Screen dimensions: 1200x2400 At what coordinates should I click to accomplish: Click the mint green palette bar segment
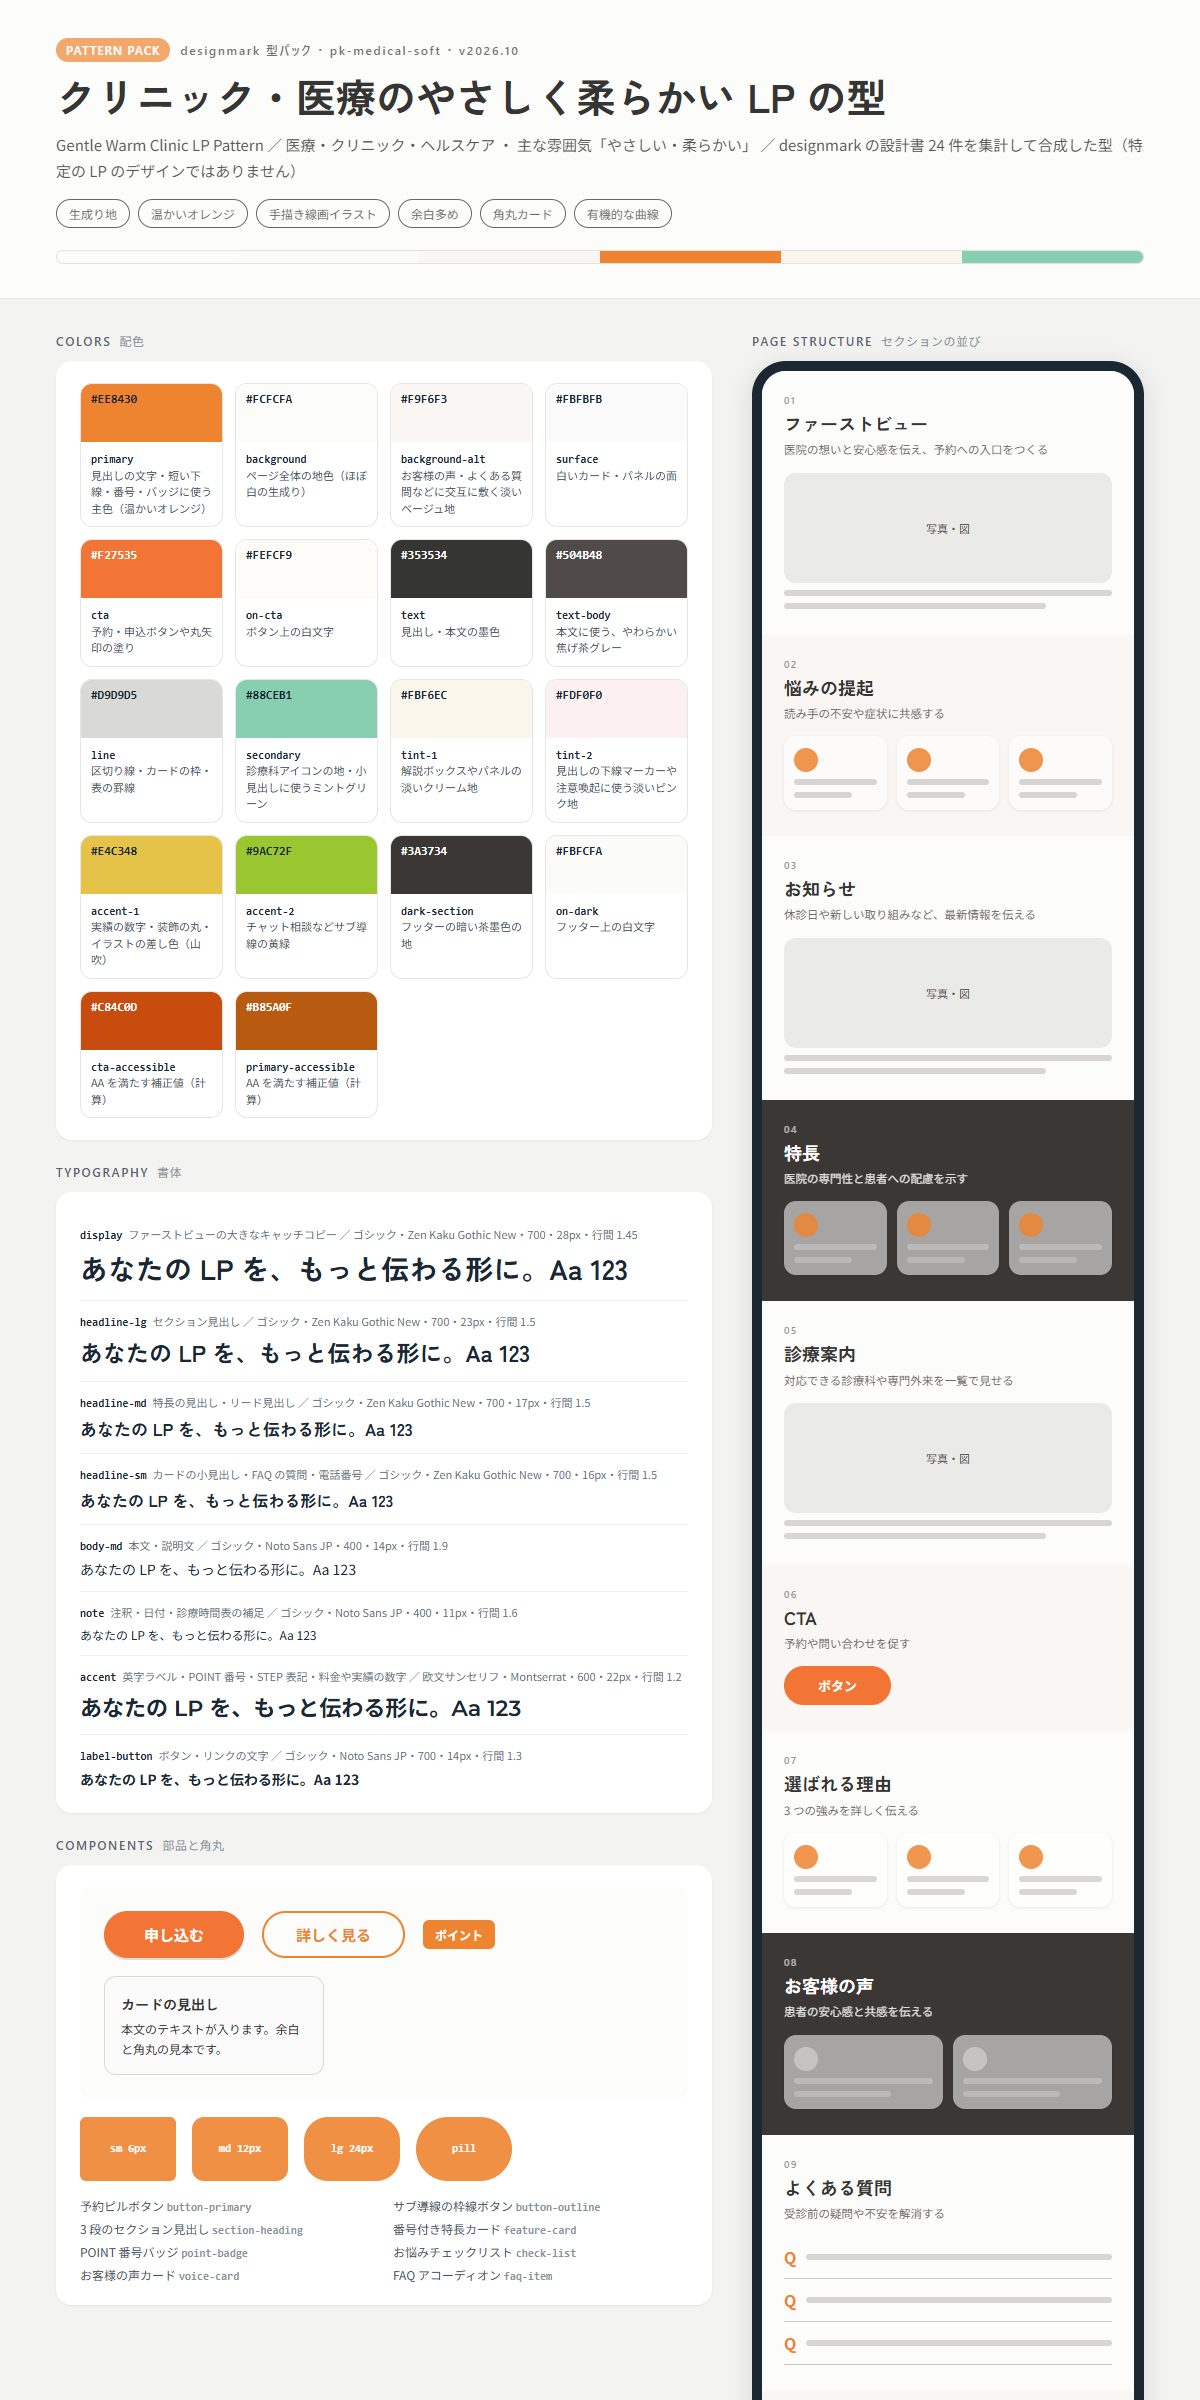point(1052,257)
